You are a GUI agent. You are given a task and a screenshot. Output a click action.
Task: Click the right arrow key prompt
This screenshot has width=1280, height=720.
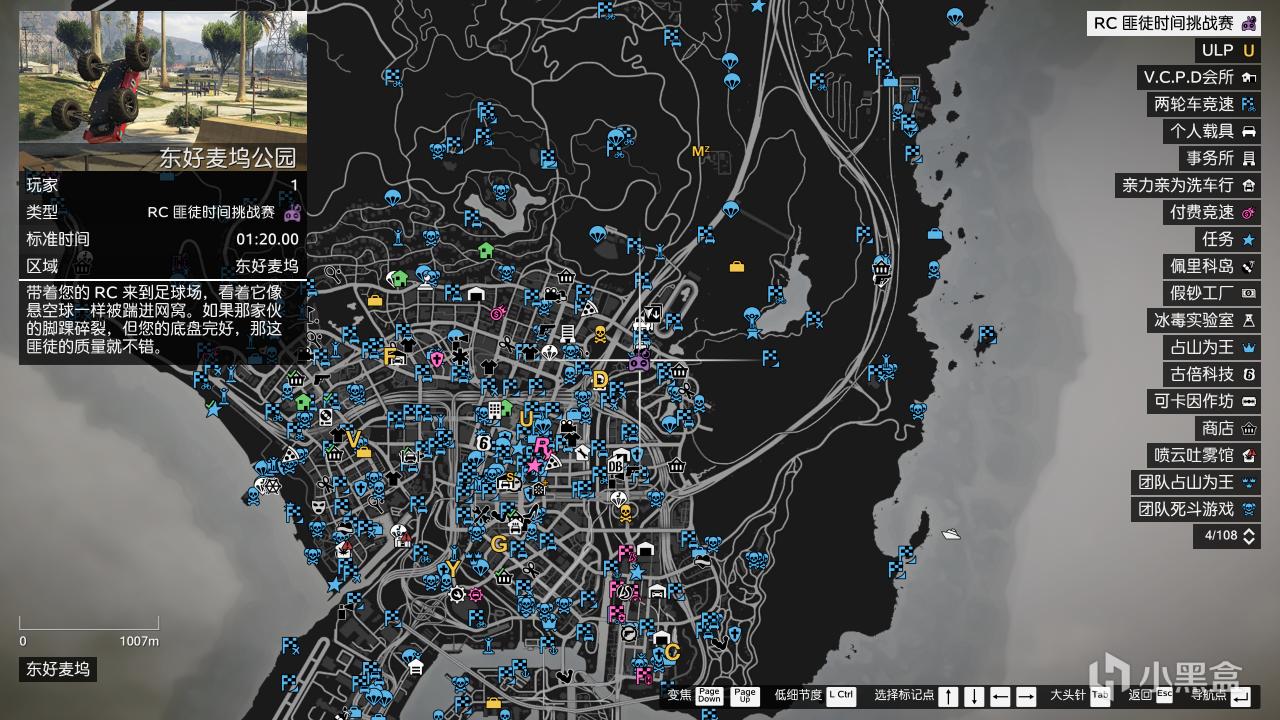coord(1026,696)
